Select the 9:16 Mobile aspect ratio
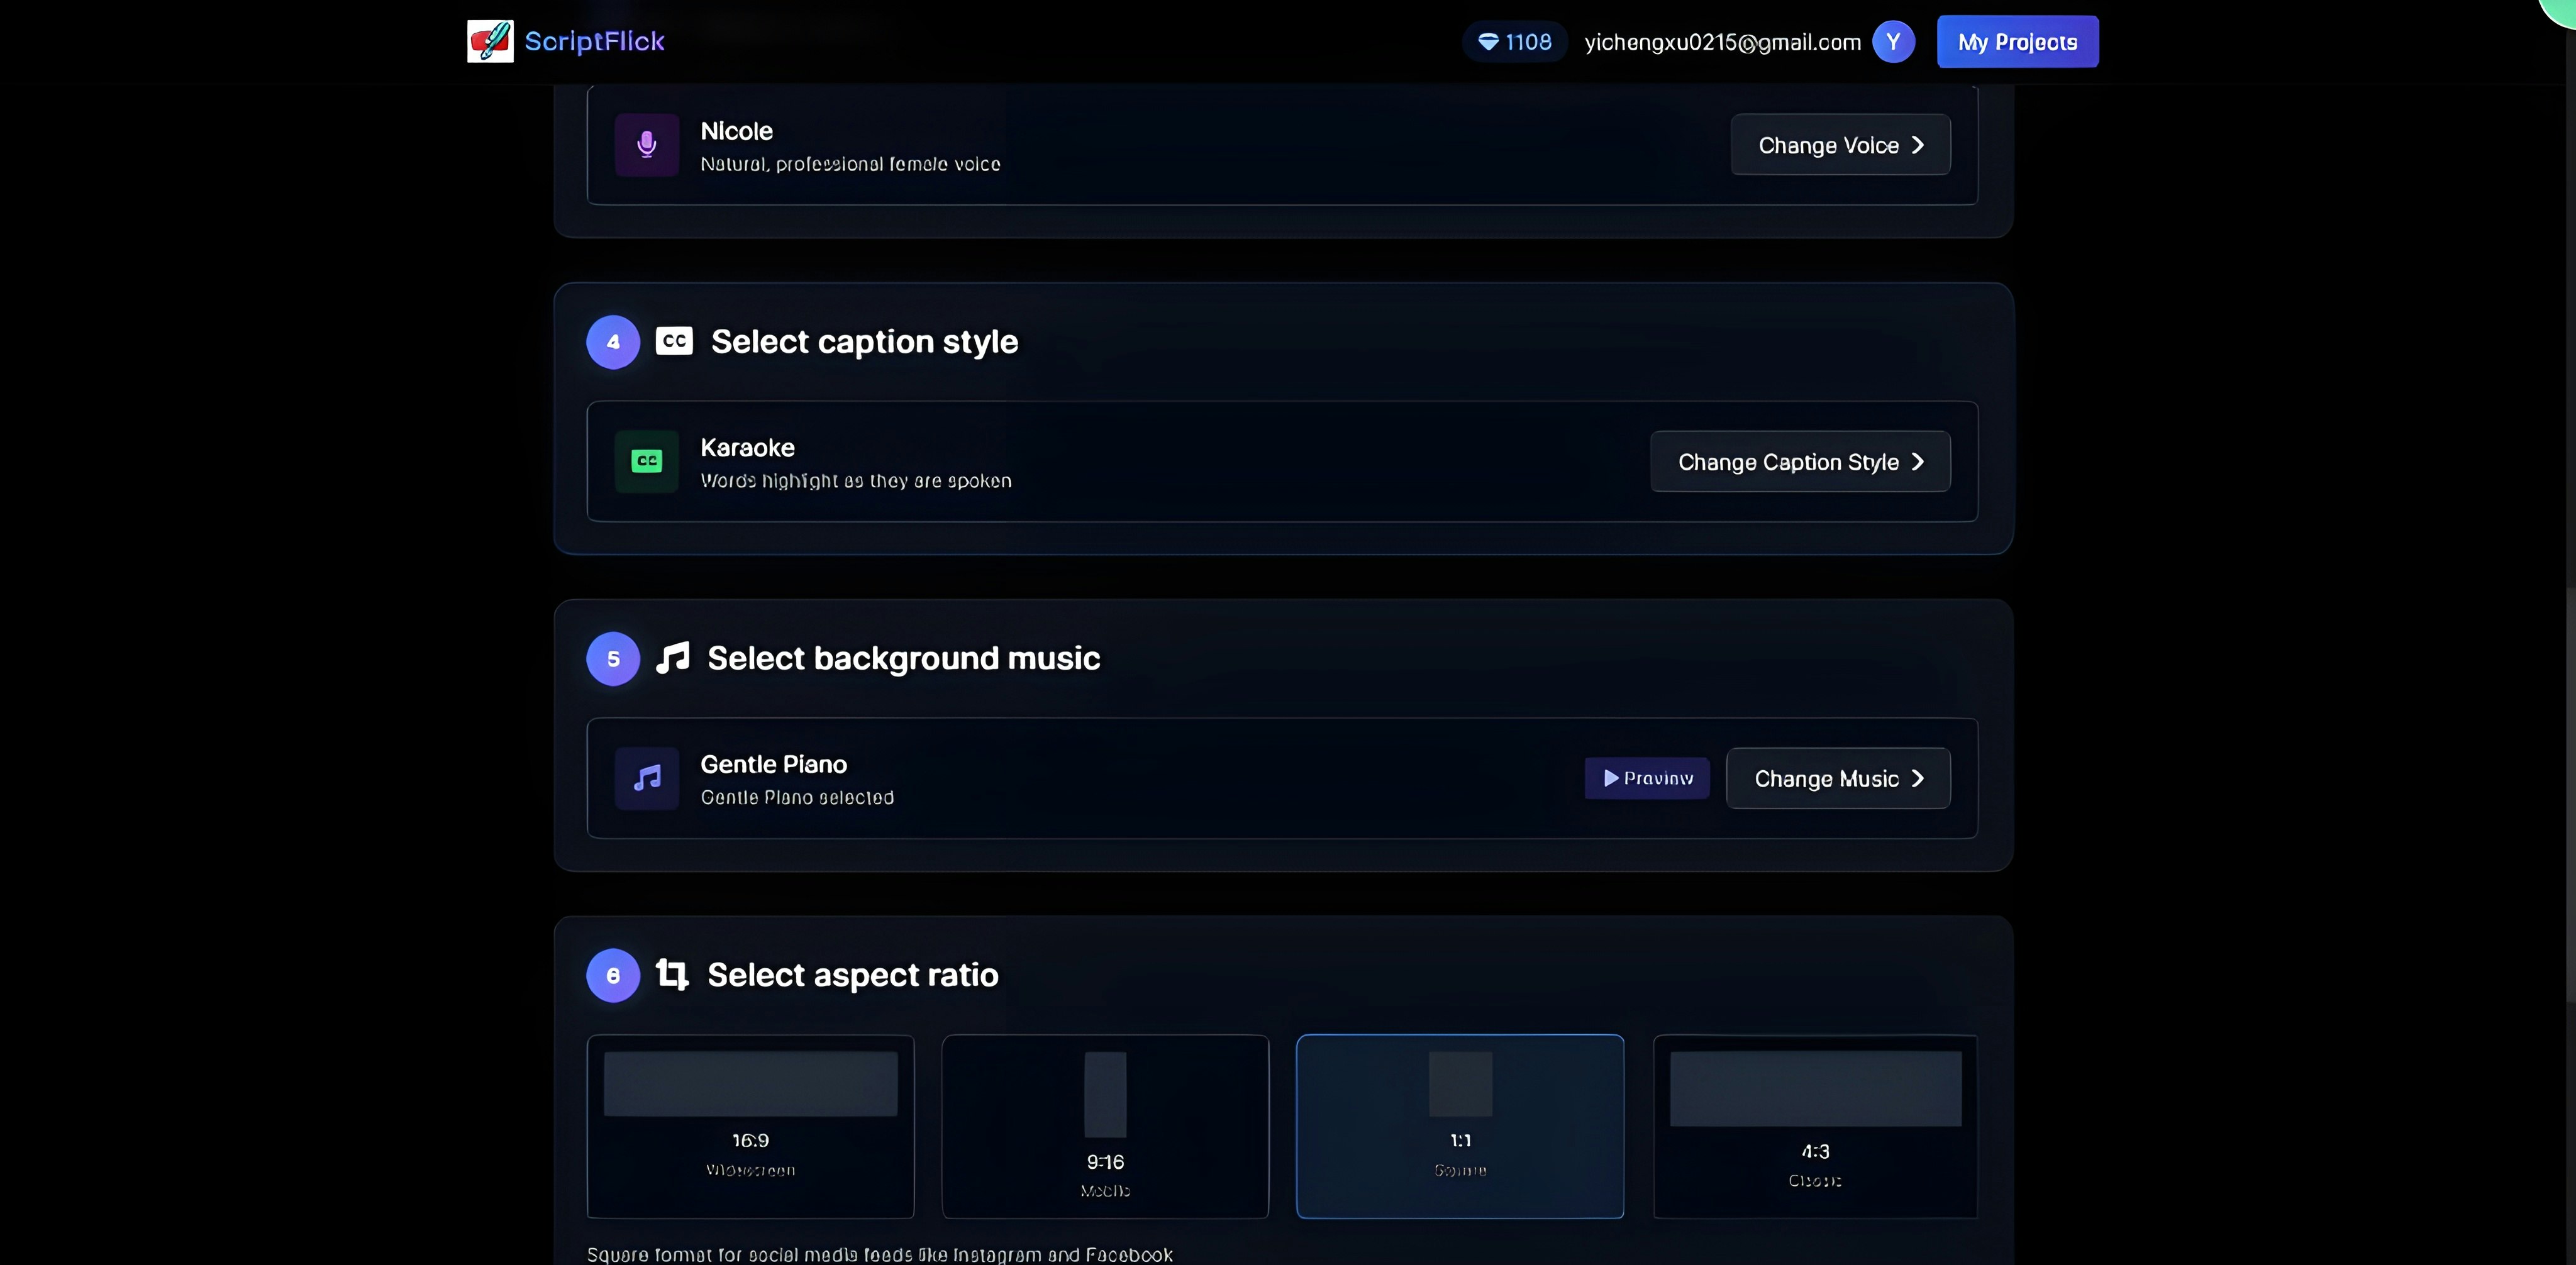 point(1105,1126)
